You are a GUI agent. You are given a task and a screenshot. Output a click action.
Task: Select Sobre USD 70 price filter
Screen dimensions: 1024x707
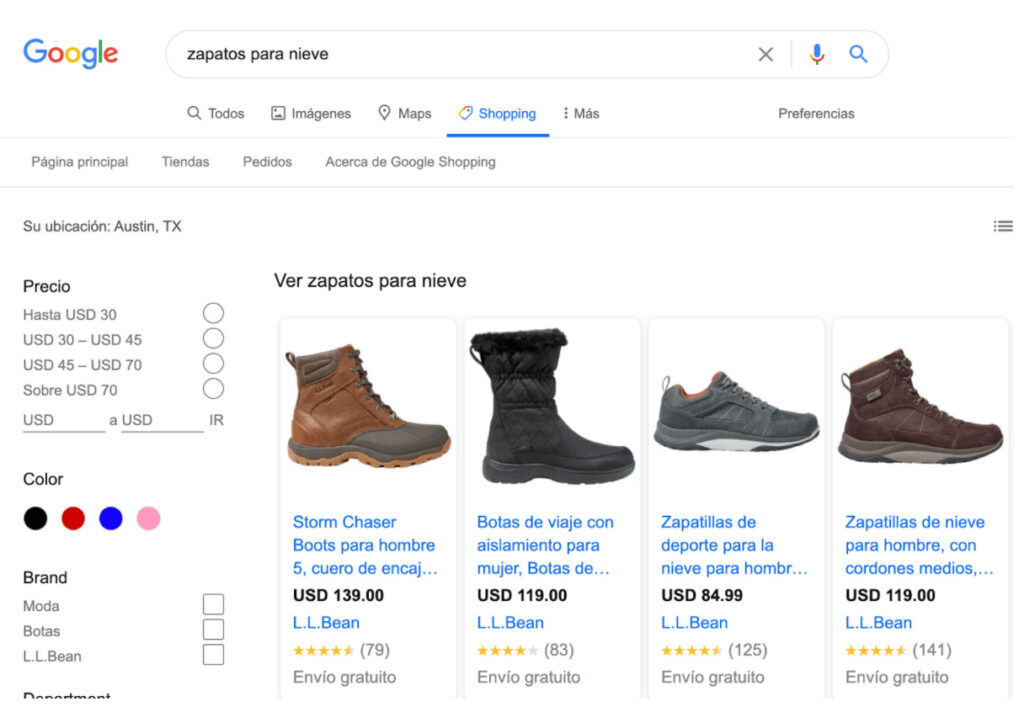(x=213, y=389)
